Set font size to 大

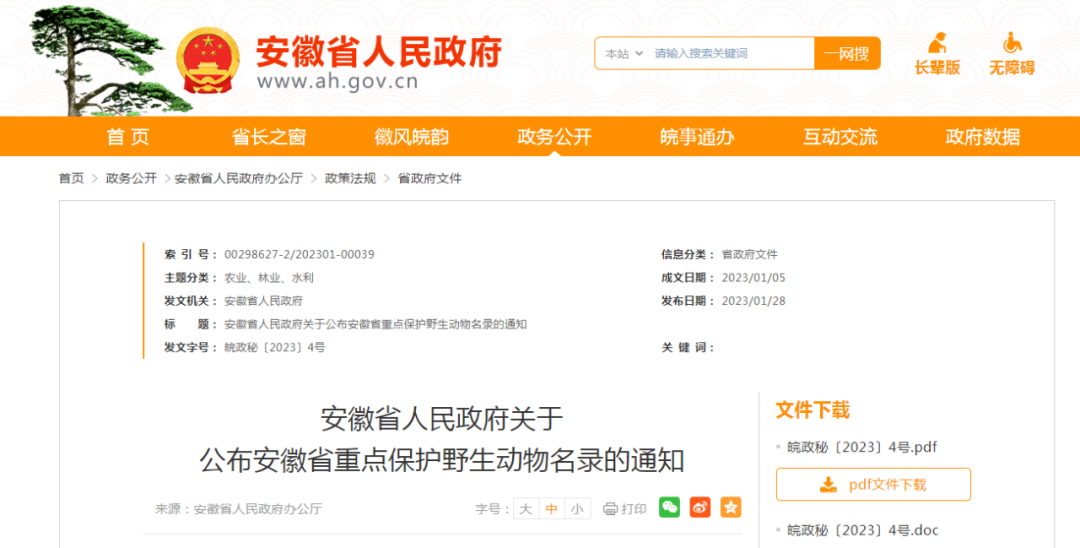pos(526,509)
